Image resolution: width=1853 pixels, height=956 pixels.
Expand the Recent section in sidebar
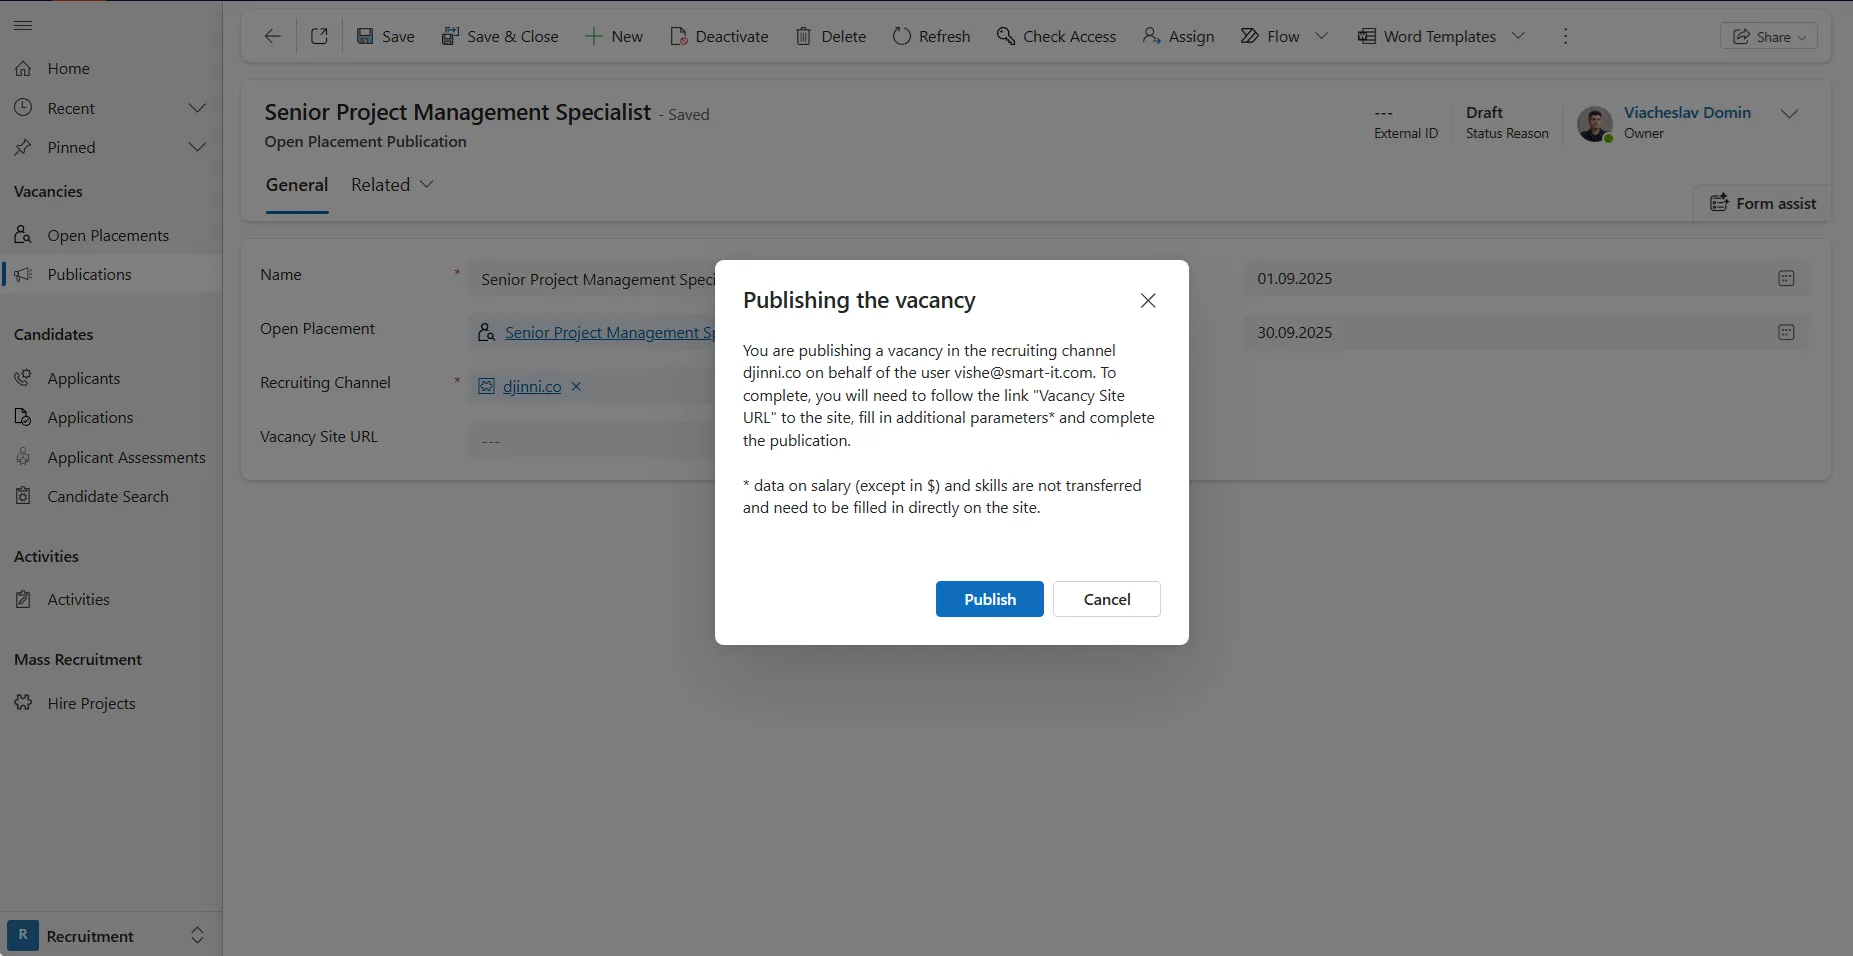pyautogui.click(x=197, y=108)
